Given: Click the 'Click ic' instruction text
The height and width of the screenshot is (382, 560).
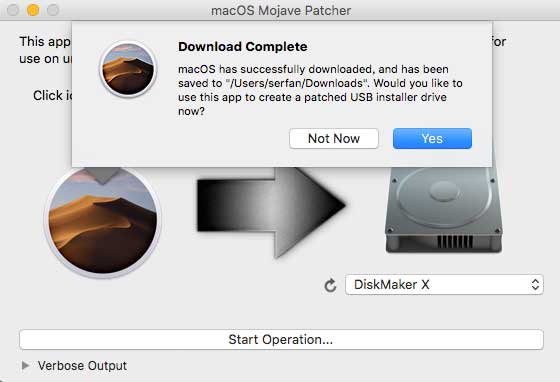Looking at the screenshot, I should point(53,95).
